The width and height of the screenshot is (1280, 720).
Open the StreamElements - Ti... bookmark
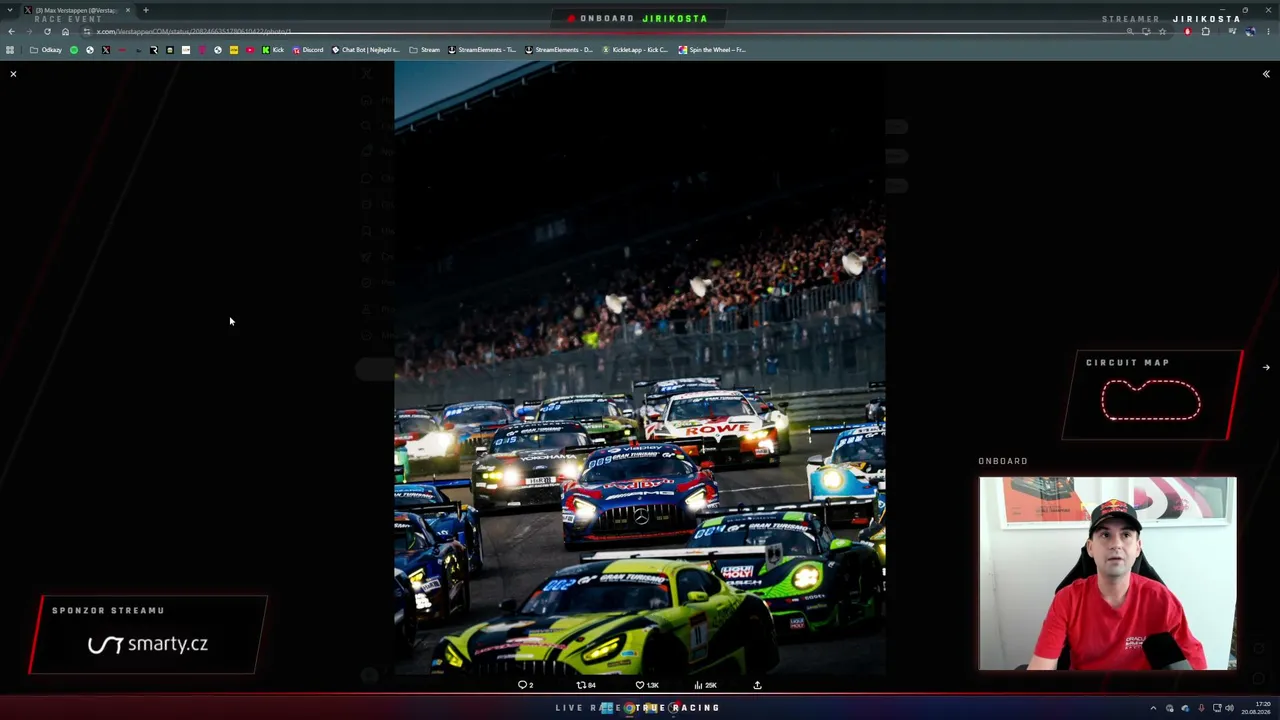coord(482,50)
